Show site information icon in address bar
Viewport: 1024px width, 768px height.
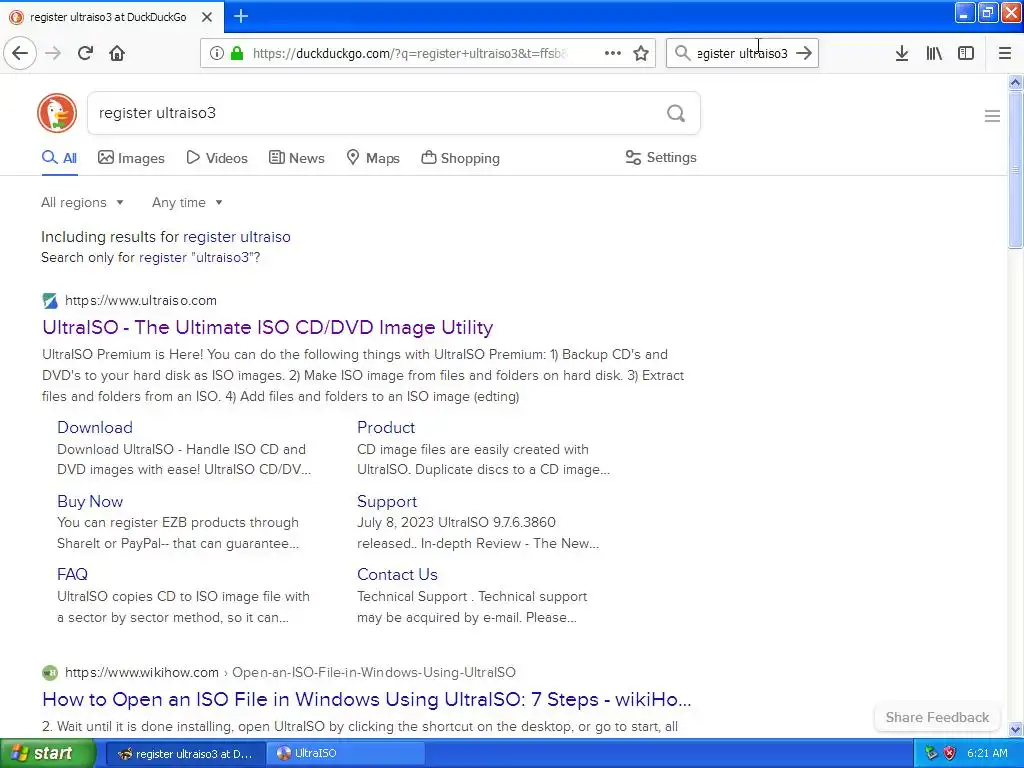(217, 54)
